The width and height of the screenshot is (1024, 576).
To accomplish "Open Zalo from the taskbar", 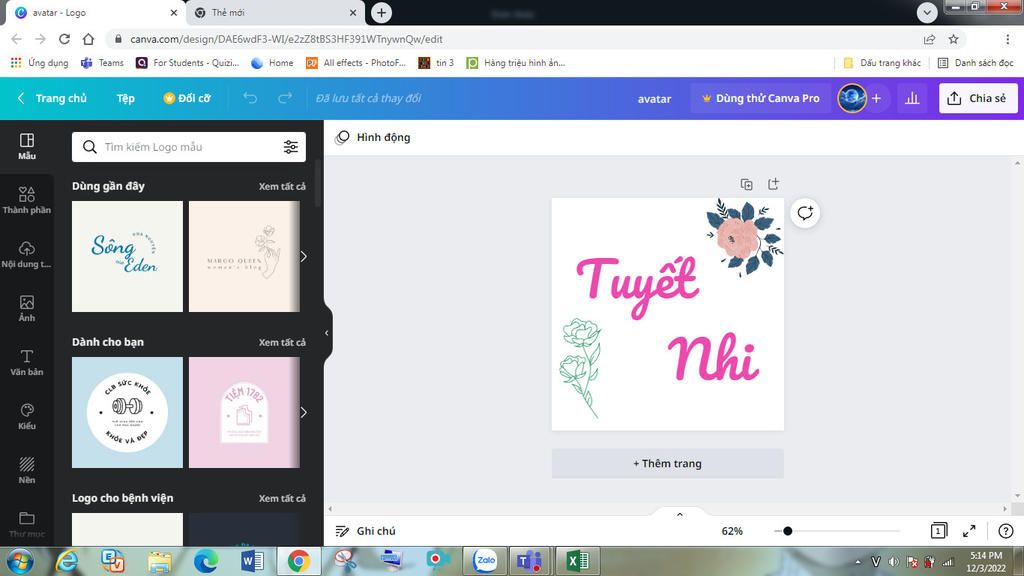I will (x=485, y=561).
